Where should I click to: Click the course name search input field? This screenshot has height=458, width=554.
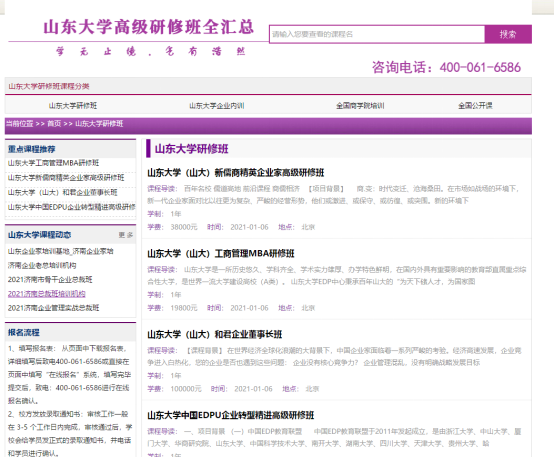coord(377,34)
